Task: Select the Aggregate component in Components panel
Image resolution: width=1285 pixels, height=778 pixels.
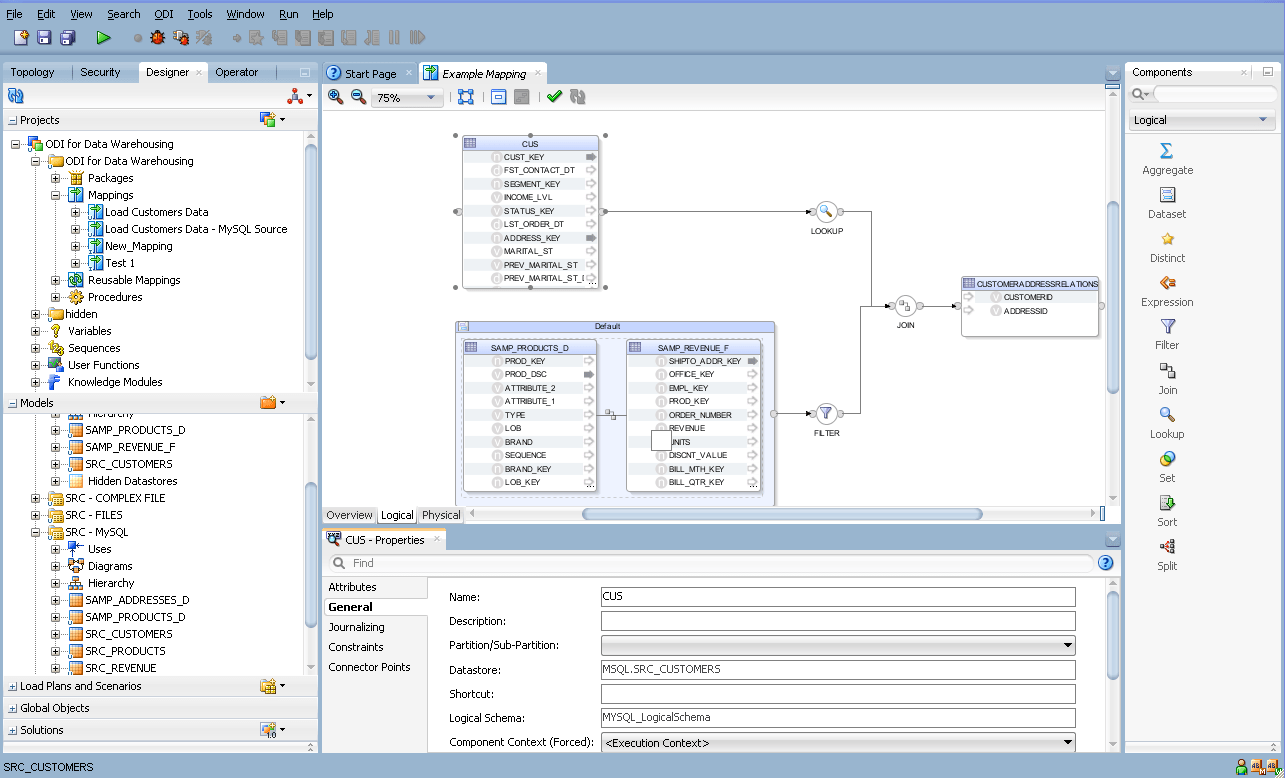Action: pyautogui.click(x=1166, y=160)
